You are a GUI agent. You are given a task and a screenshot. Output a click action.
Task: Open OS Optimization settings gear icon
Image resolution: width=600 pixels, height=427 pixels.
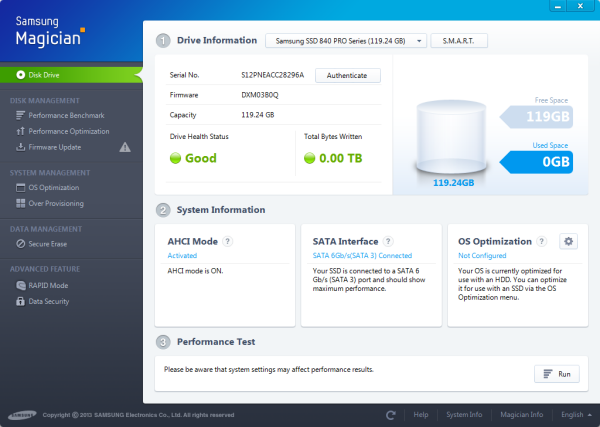569,241
